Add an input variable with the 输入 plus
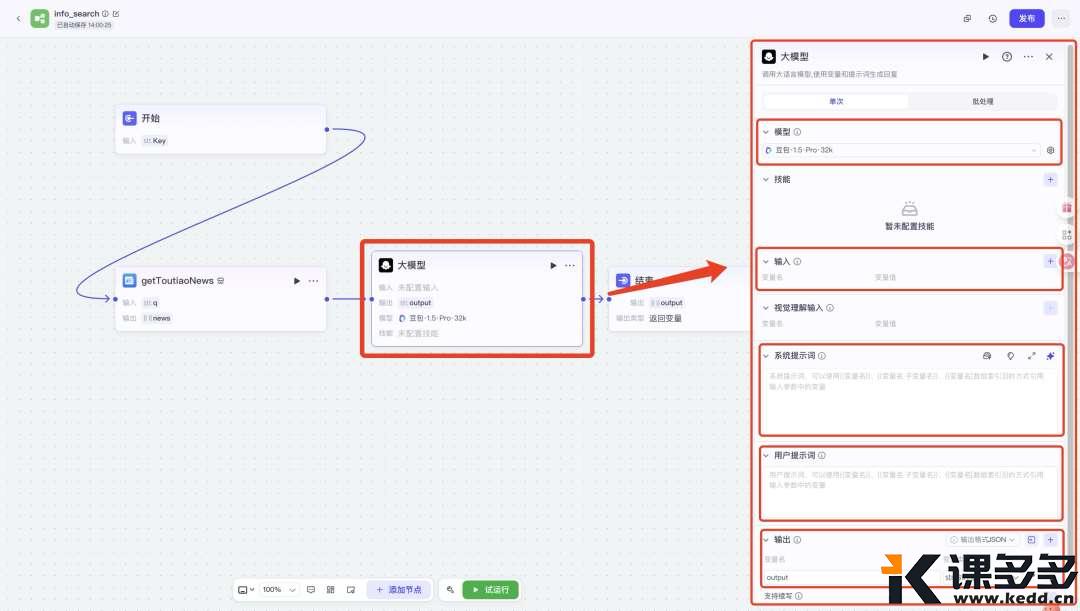Viewport: 1080px width, 611px height. click(1050, 261)
